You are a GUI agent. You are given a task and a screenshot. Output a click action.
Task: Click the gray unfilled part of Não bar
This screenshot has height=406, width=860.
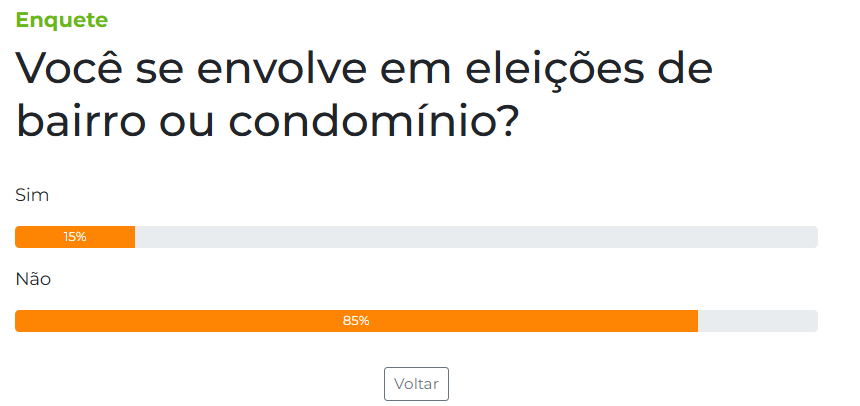[758, 321]
